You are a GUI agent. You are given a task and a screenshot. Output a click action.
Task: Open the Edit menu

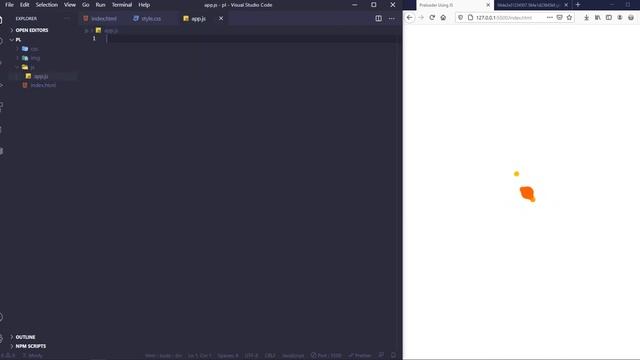[24, 5]
